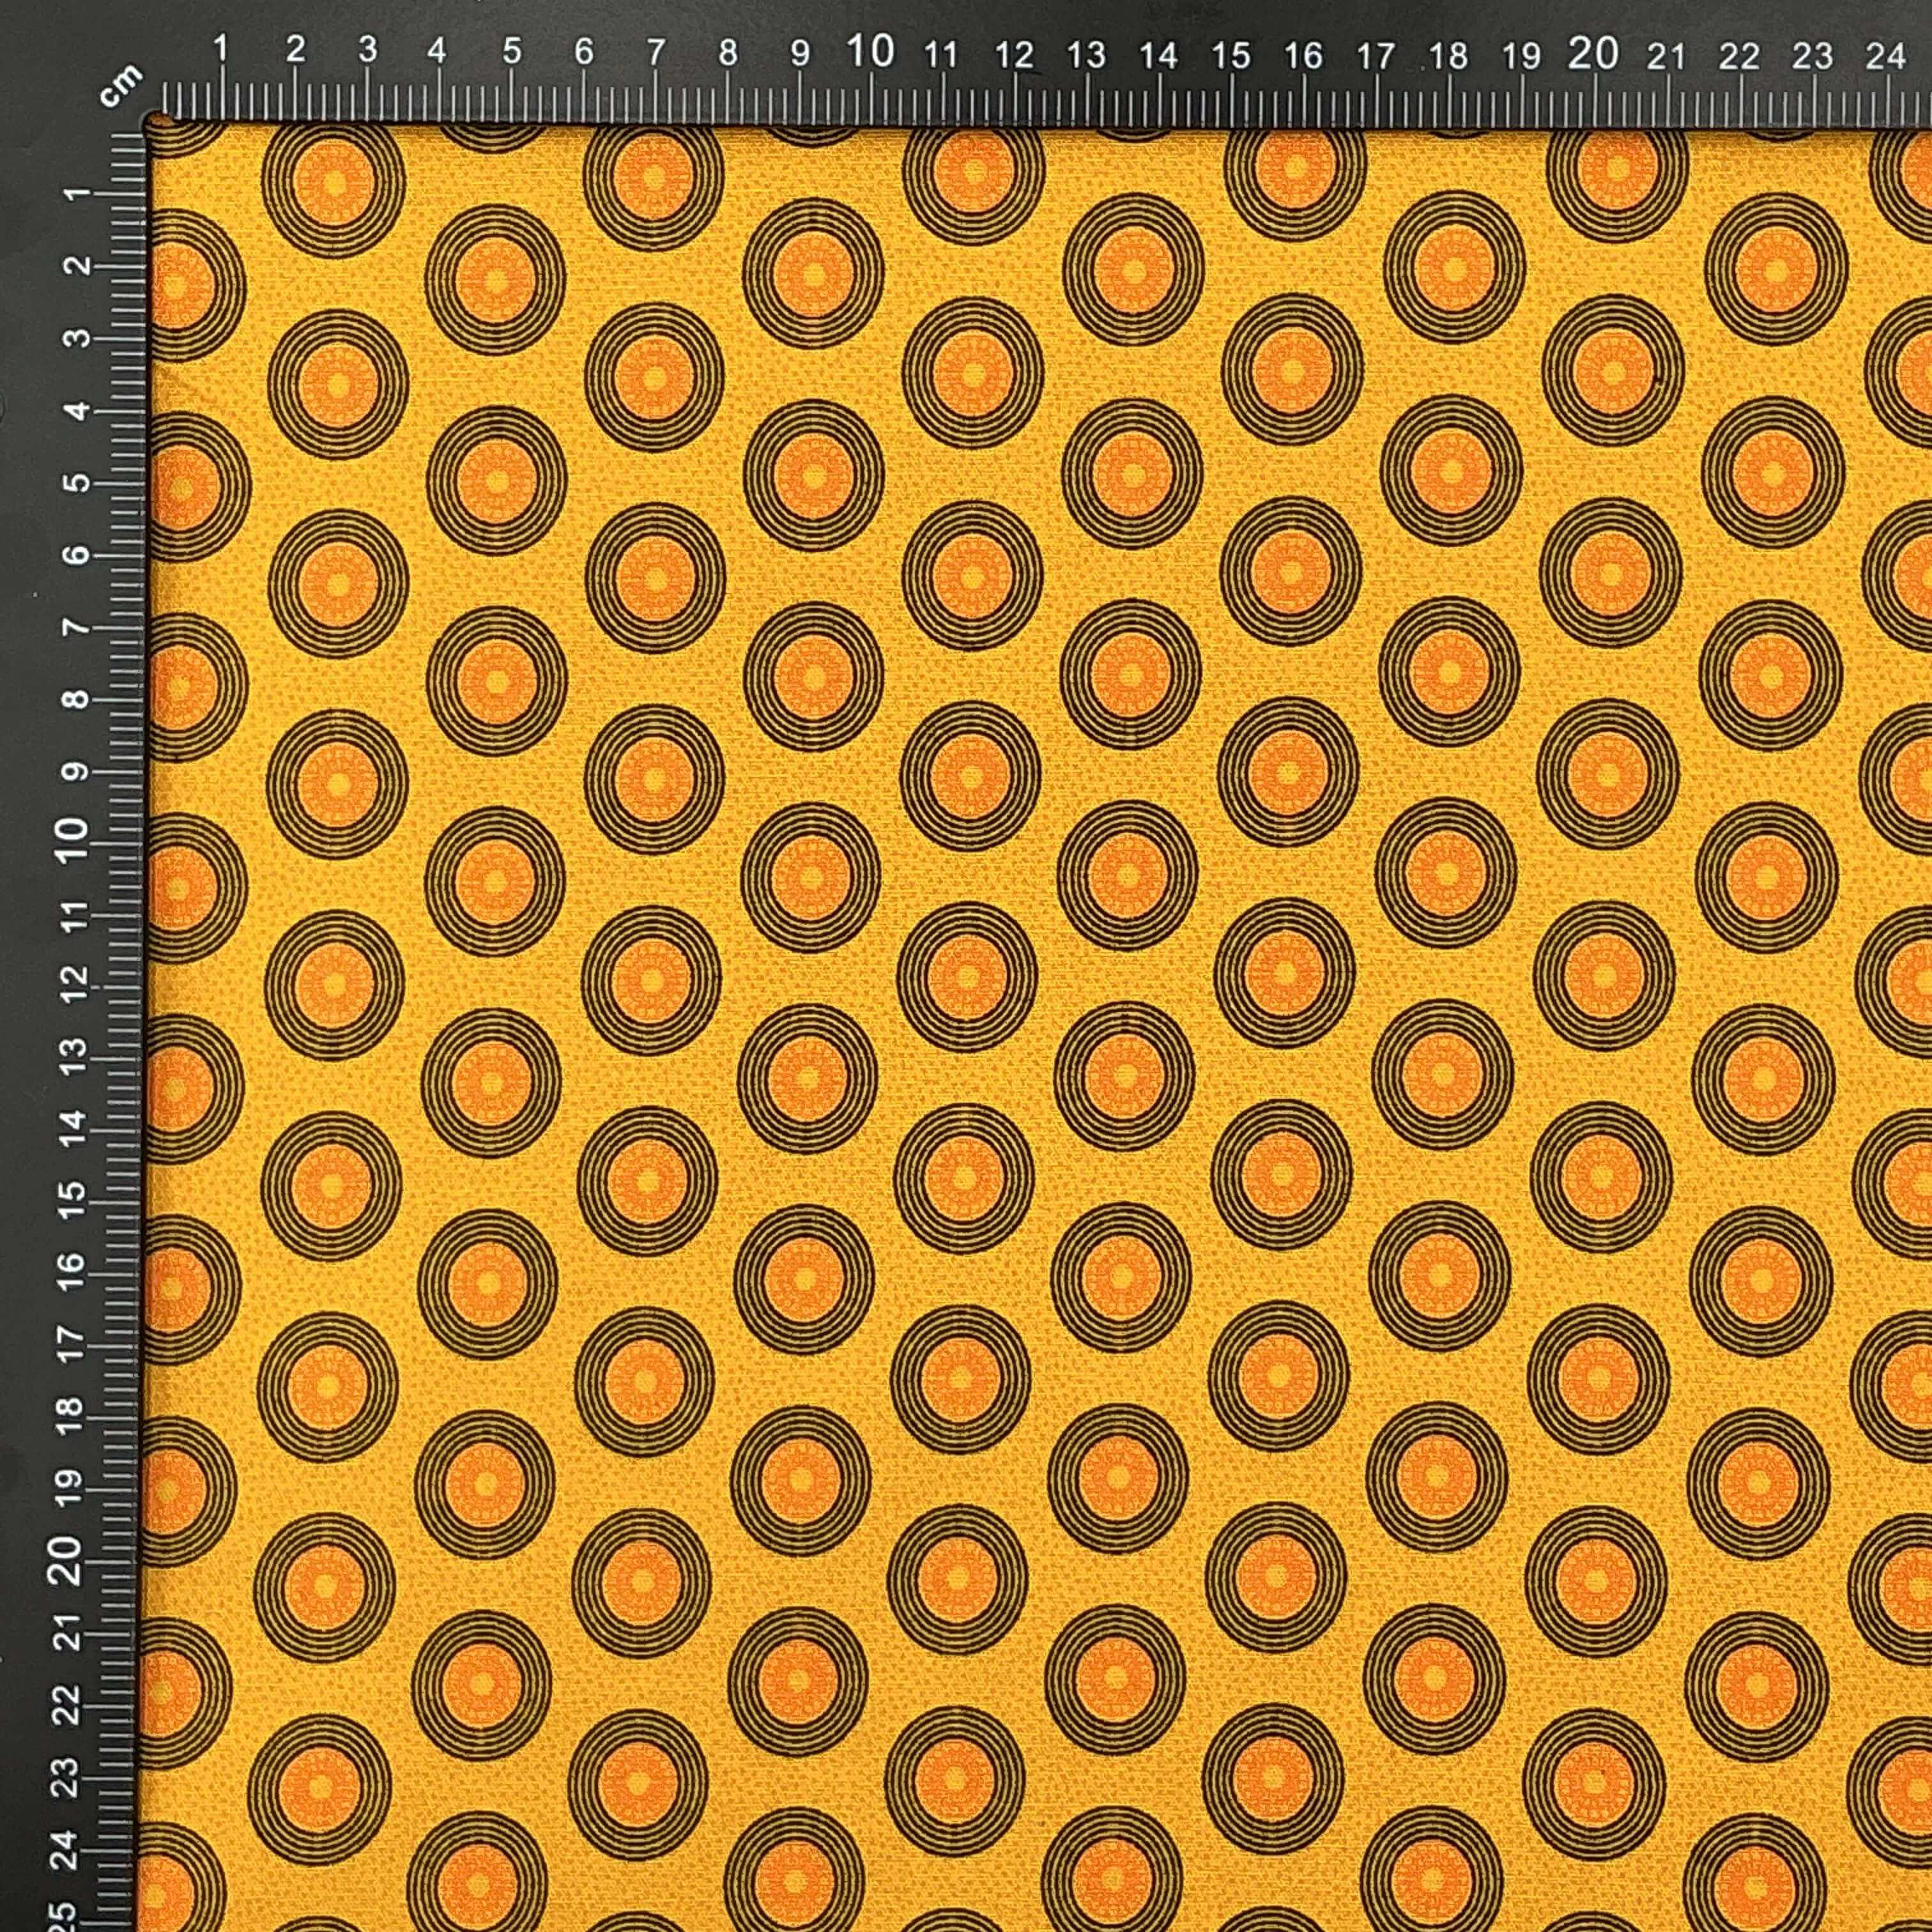Screen dimensions: 1932x1932
Task: Select the number 3 on the horizontal ruler
Action: tap(368, 50)
